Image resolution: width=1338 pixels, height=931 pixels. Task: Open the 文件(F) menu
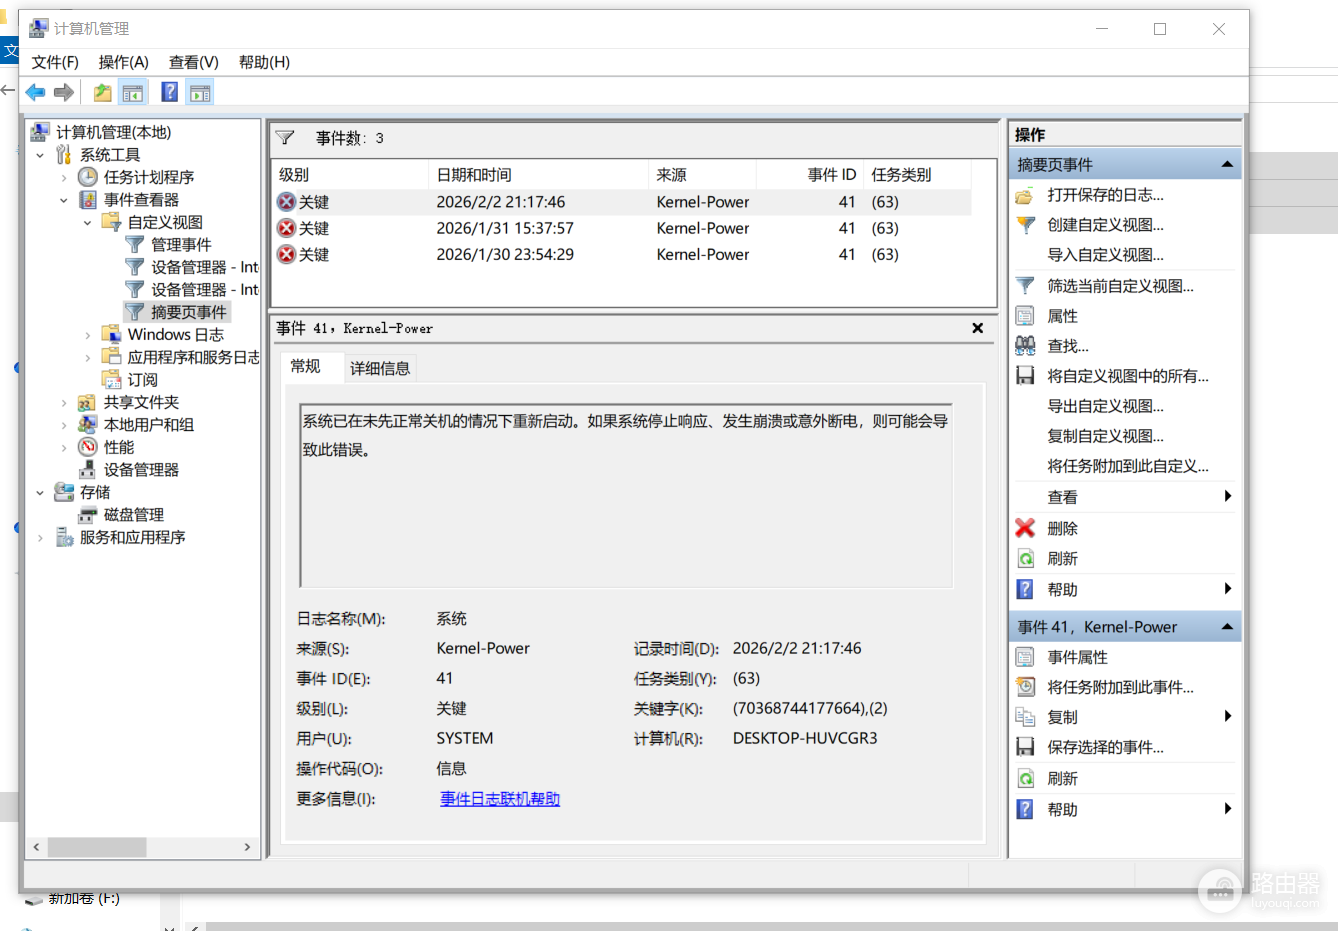[55, 62]
